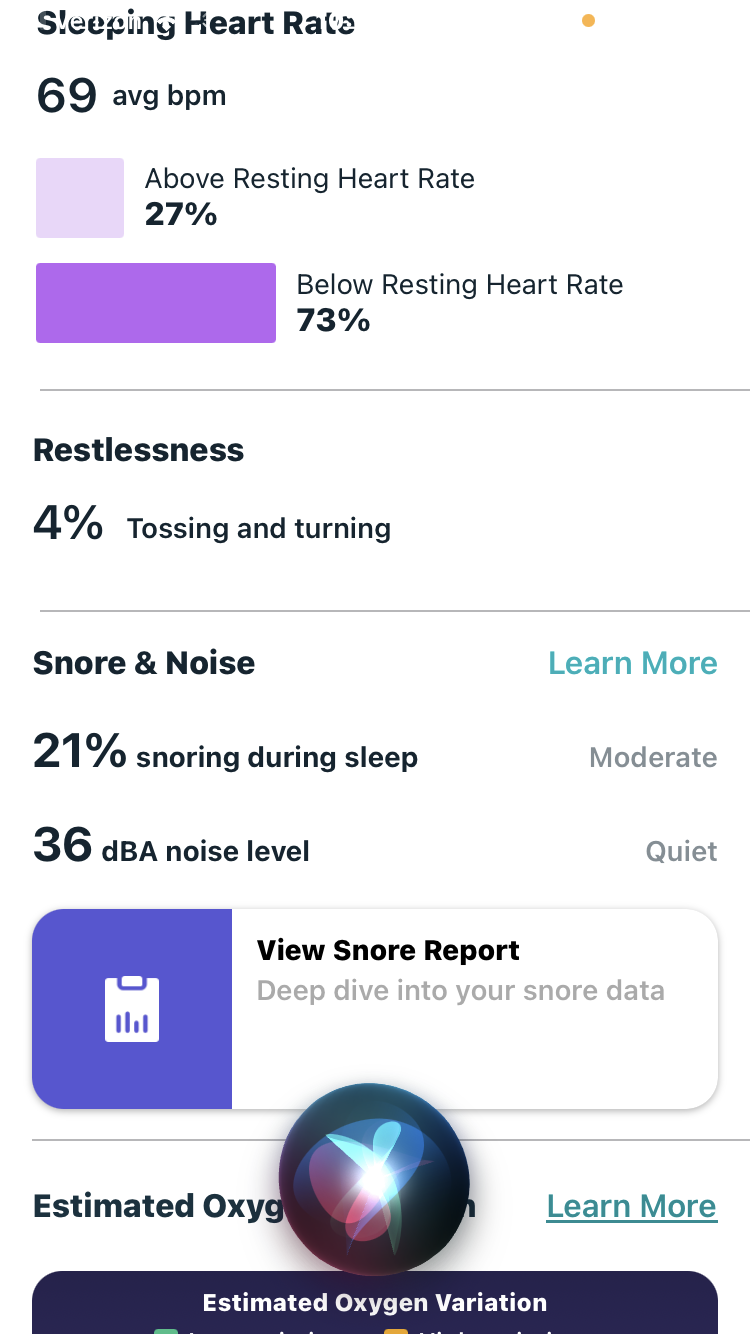Open the View Snore Report title
The image size is (750, 1334).
(x=388, y=950)
